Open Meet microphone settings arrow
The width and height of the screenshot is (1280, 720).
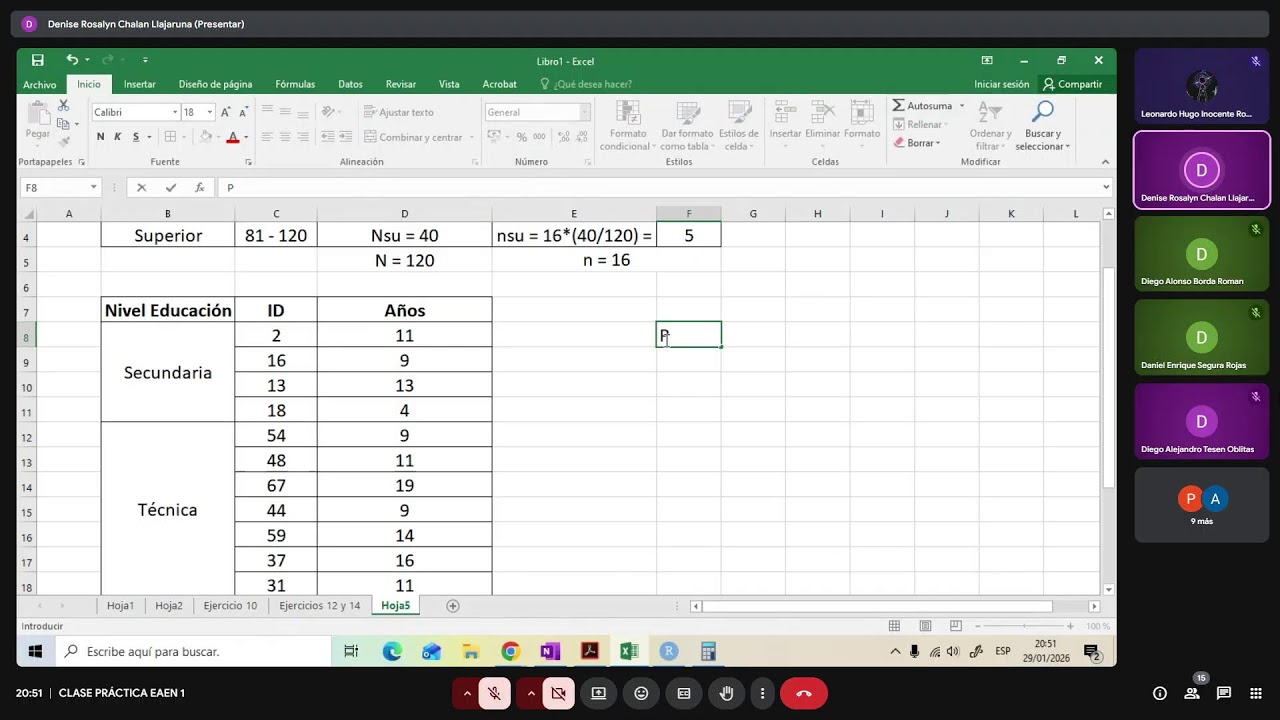(x=466, y=693)
